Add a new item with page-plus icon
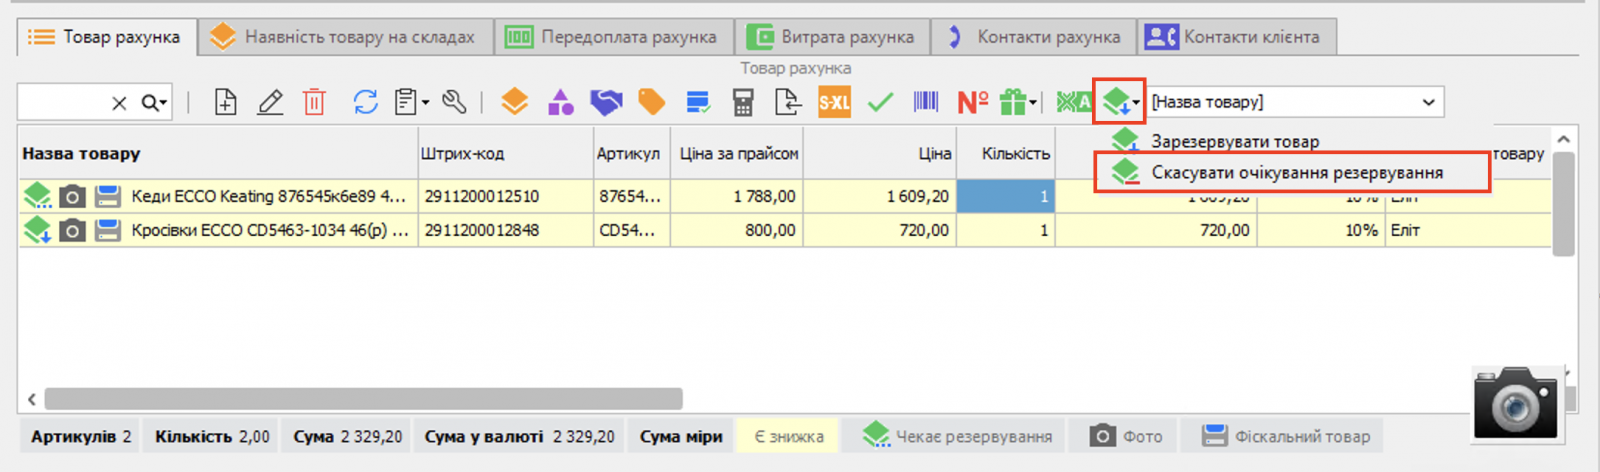This screenshot has height=472, width=1600. 226,102
